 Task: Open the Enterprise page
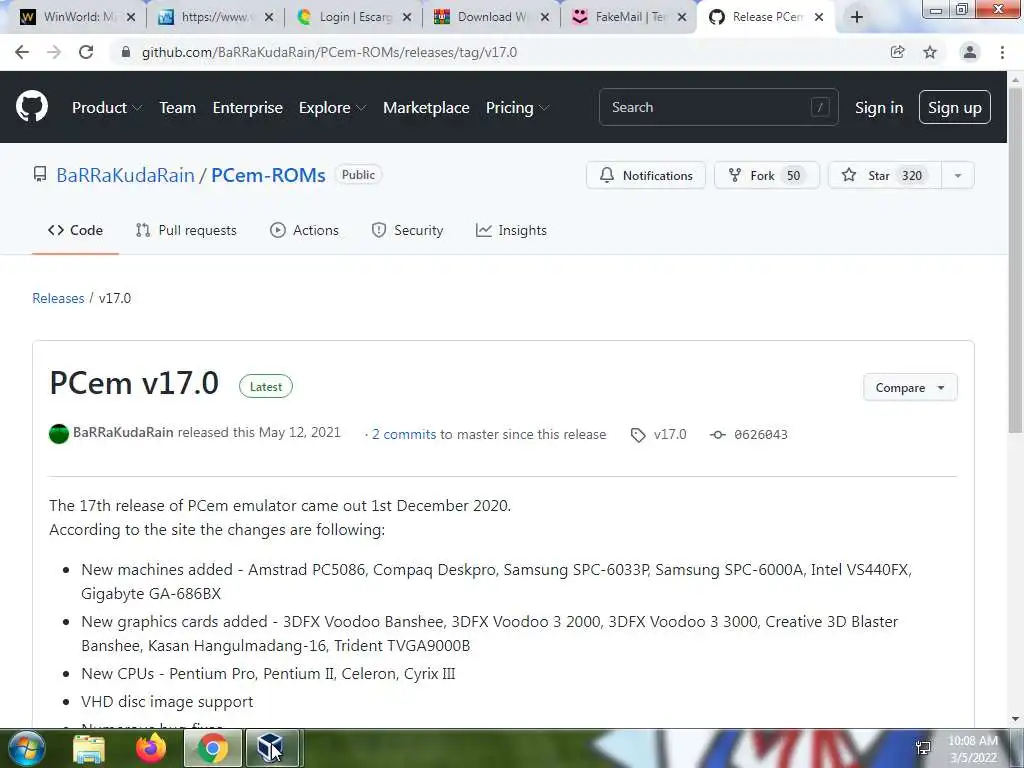pos(248,108)
